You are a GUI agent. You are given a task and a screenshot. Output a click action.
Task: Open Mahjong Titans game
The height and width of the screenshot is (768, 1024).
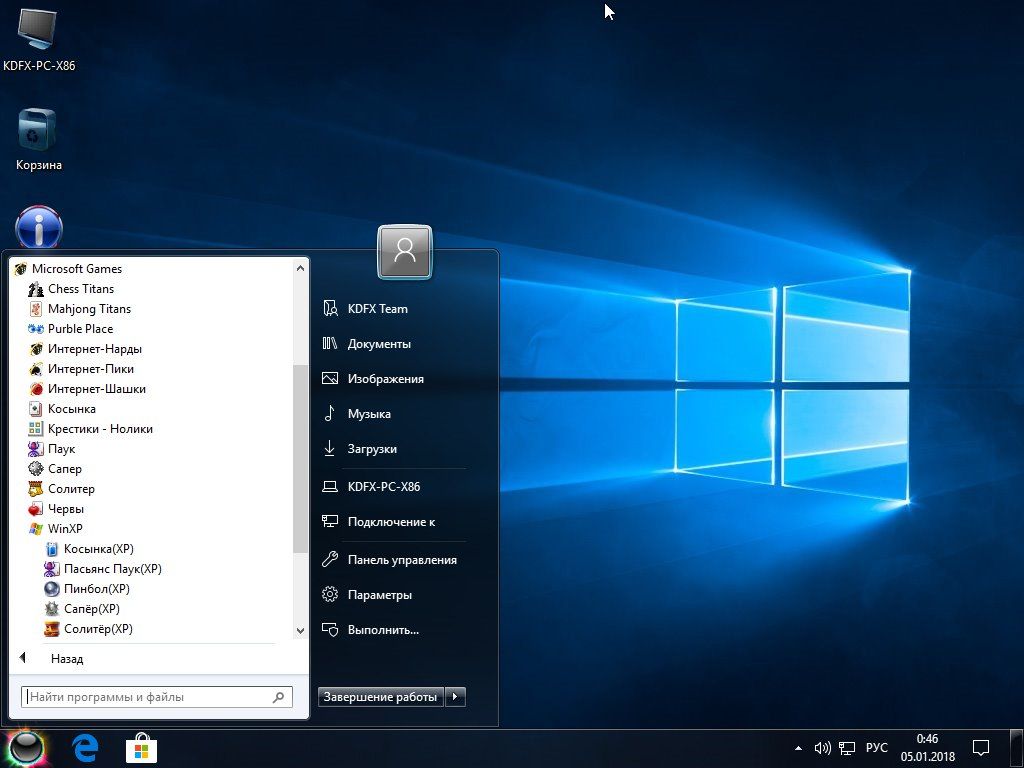(88, 309)
